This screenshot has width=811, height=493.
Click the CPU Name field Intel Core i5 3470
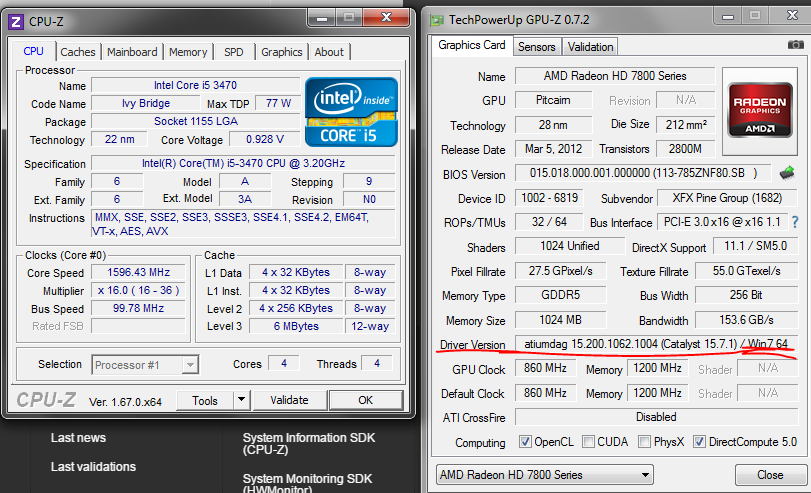coord(196,85)
